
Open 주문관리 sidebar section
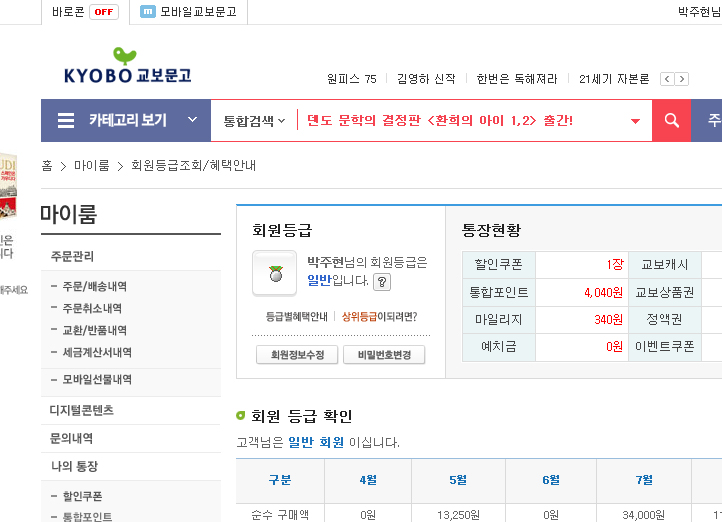pyautogui.click(x=72, y=256)
